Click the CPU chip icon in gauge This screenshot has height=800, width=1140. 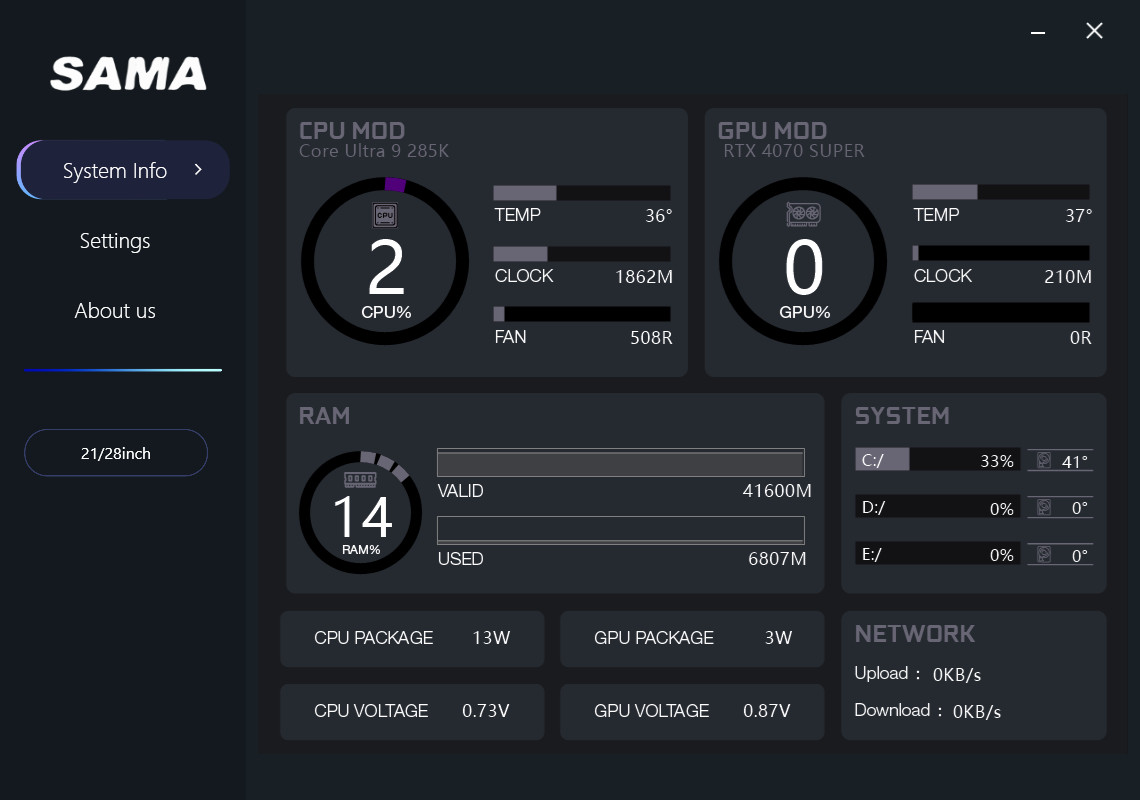click(385, 215)
